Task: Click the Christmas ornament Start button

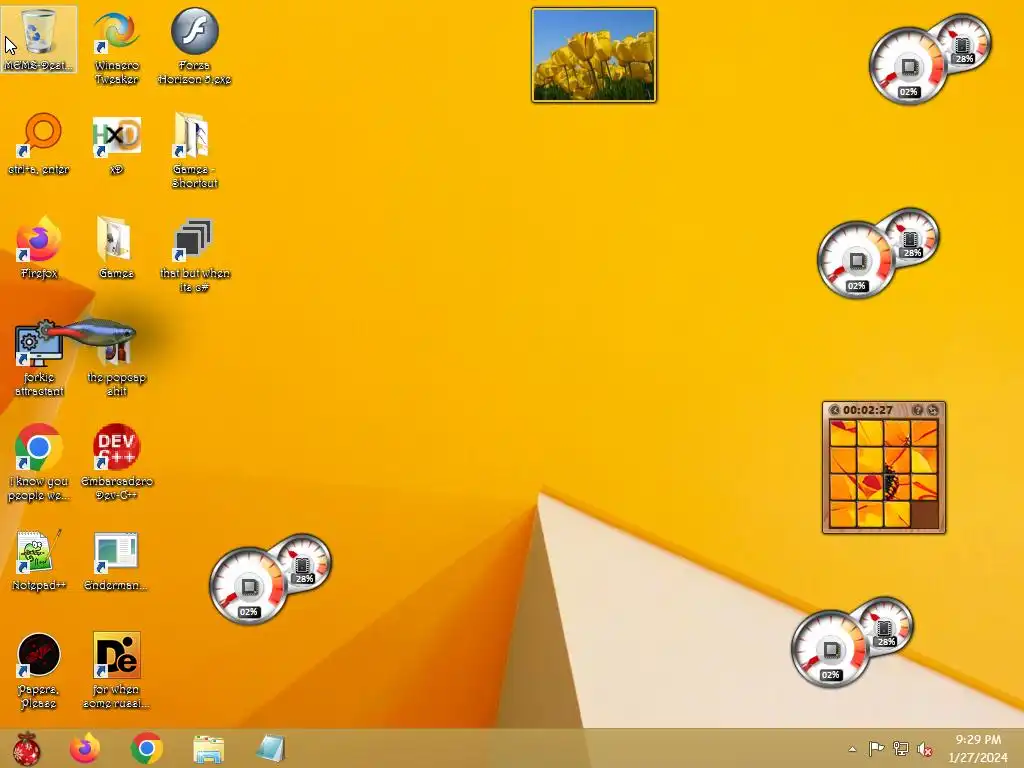Action: click(x=27, y=748)
